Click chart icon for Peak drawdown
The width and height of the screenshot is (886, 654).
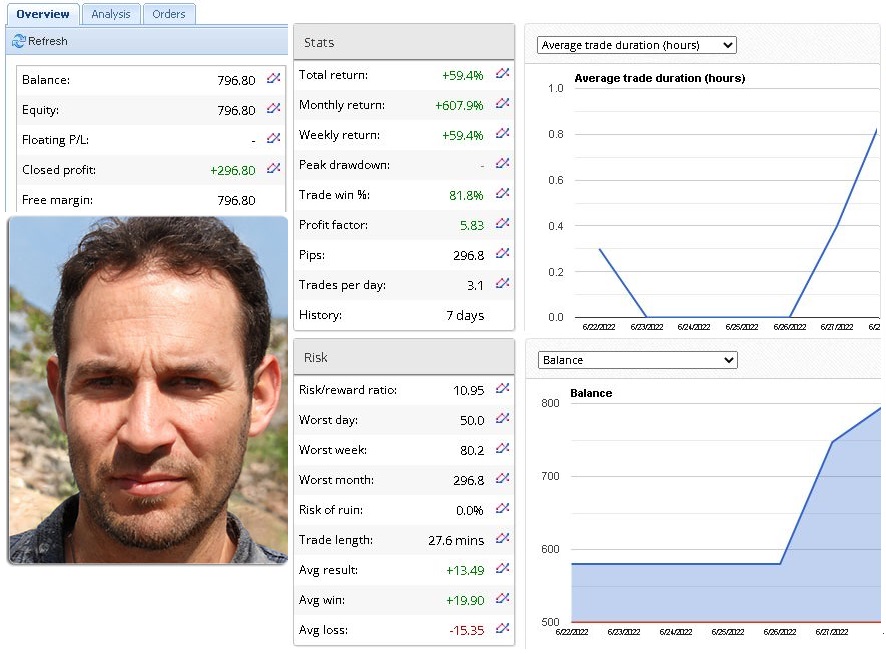(502, 163)
